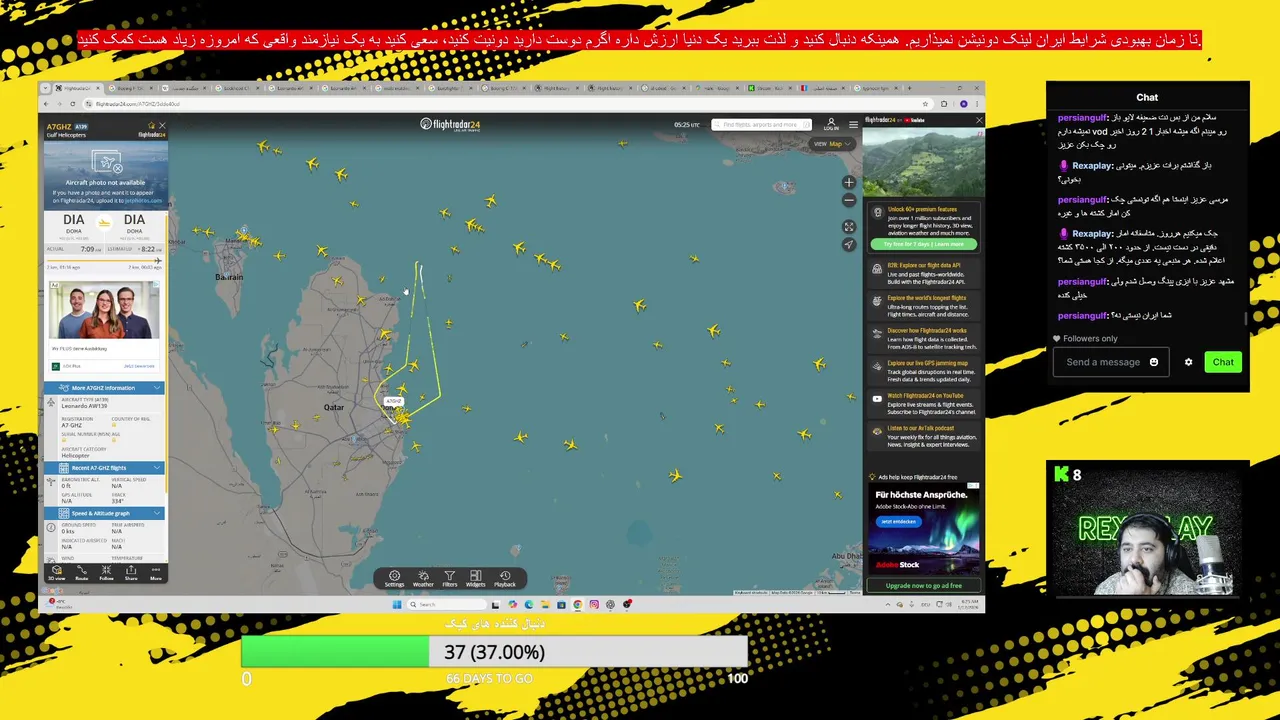Click Find flights, airports search field

(x=761, y=125)
